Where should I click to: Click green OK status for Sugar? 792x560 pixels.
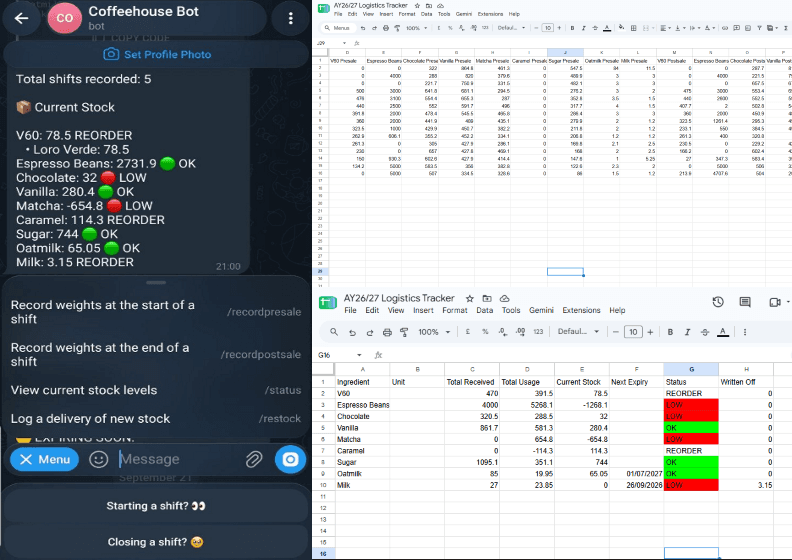click(x=691, y=462)
